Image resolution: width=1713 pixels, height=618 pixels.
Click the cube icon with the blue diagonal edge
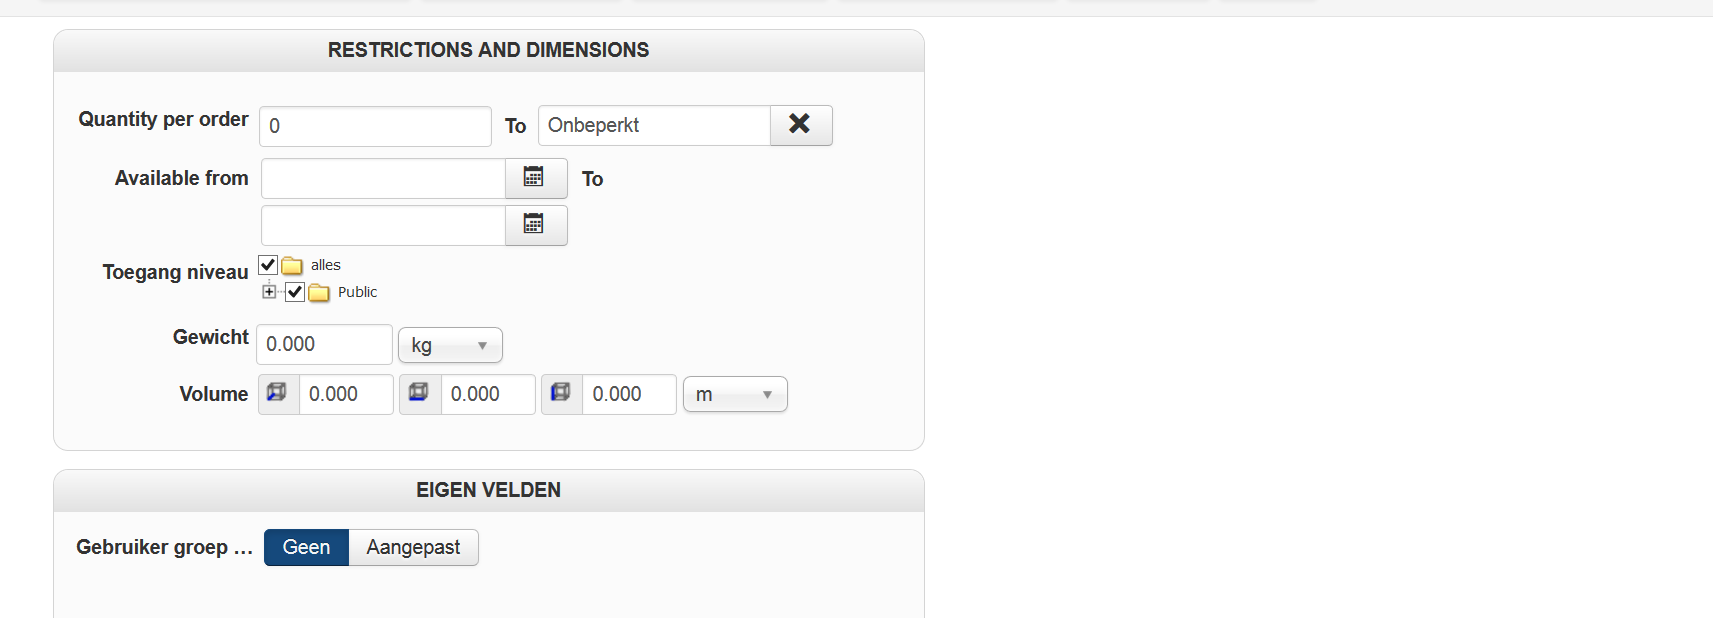[x=278, y=393]
